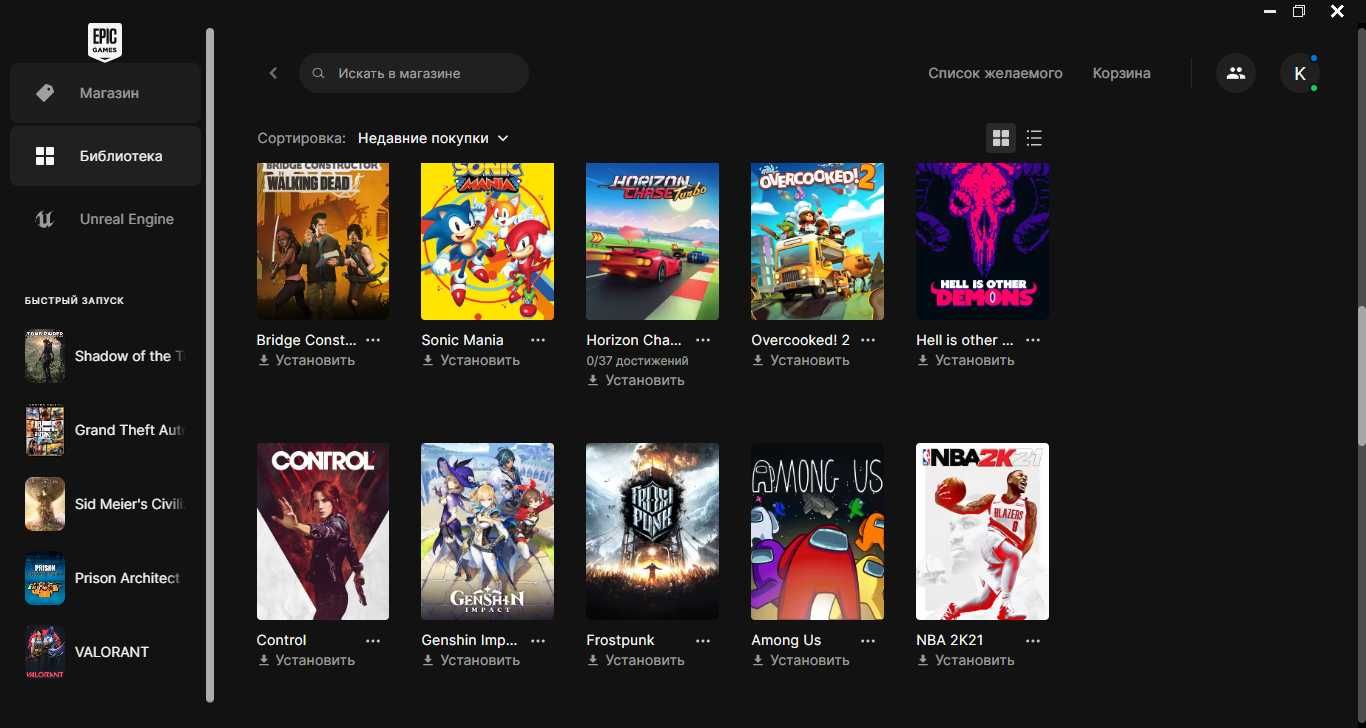Open options menu for Genshin Impact
This screenshot has width=1366, height=728.
coord(538,640)
